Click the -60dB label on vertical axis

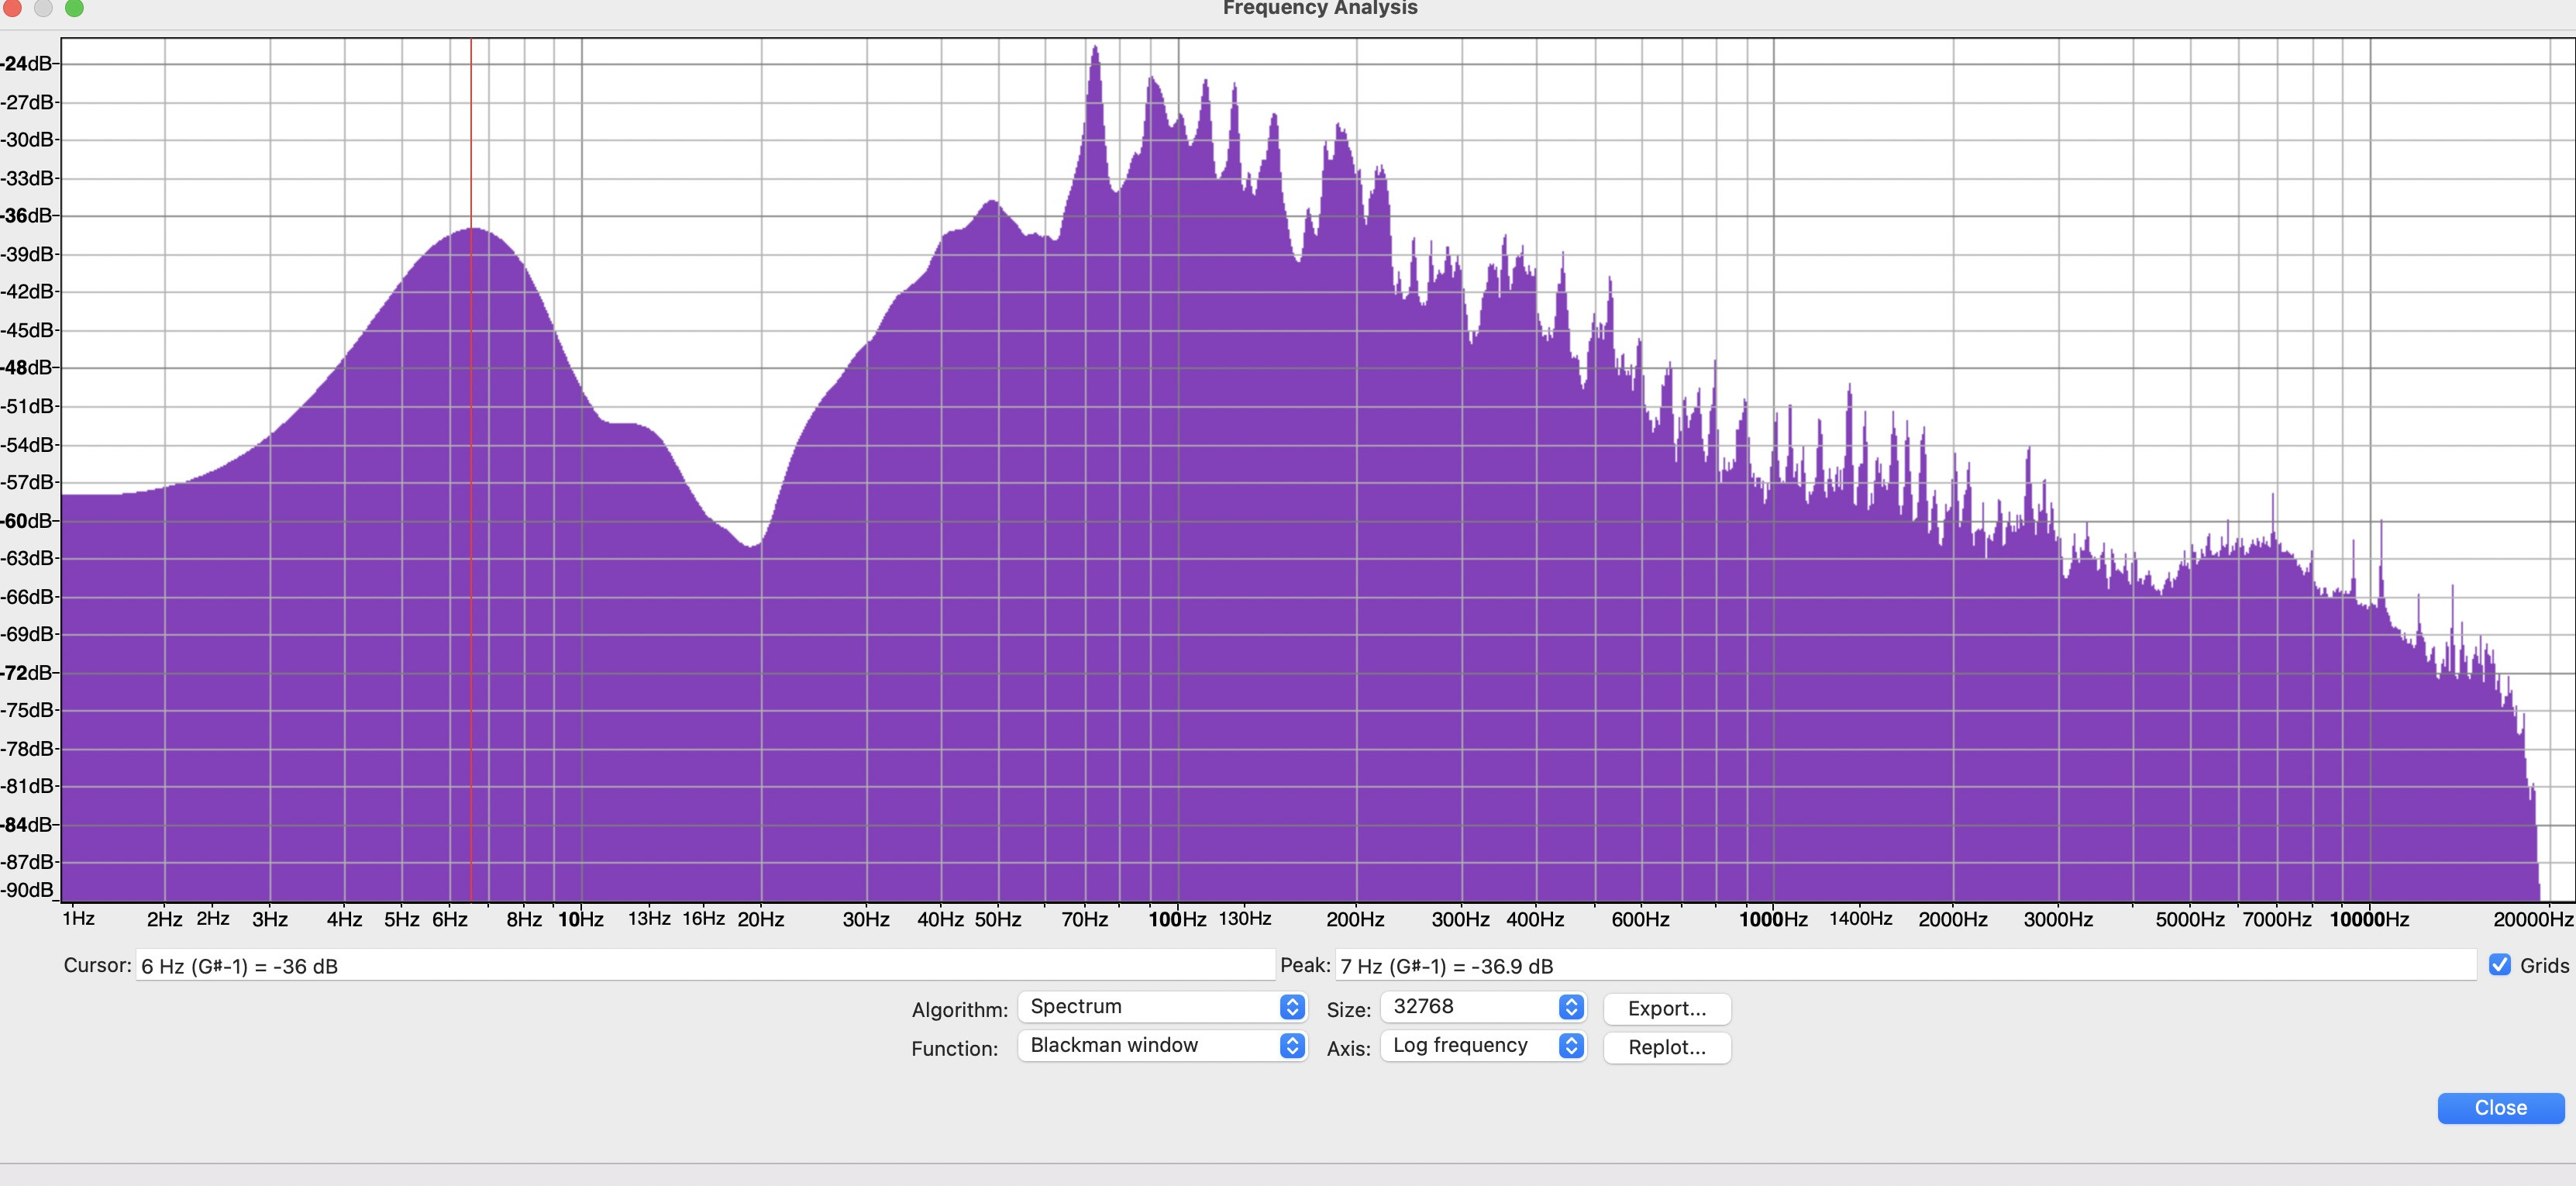(27, 521)
